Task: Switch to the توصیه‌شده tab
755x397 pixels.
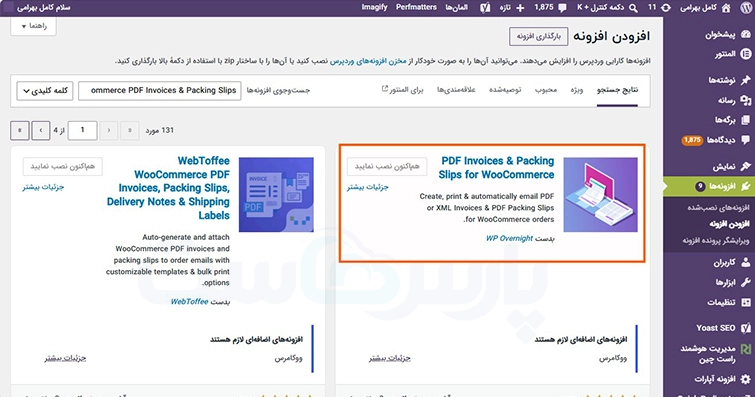Action: pos(505,90)
